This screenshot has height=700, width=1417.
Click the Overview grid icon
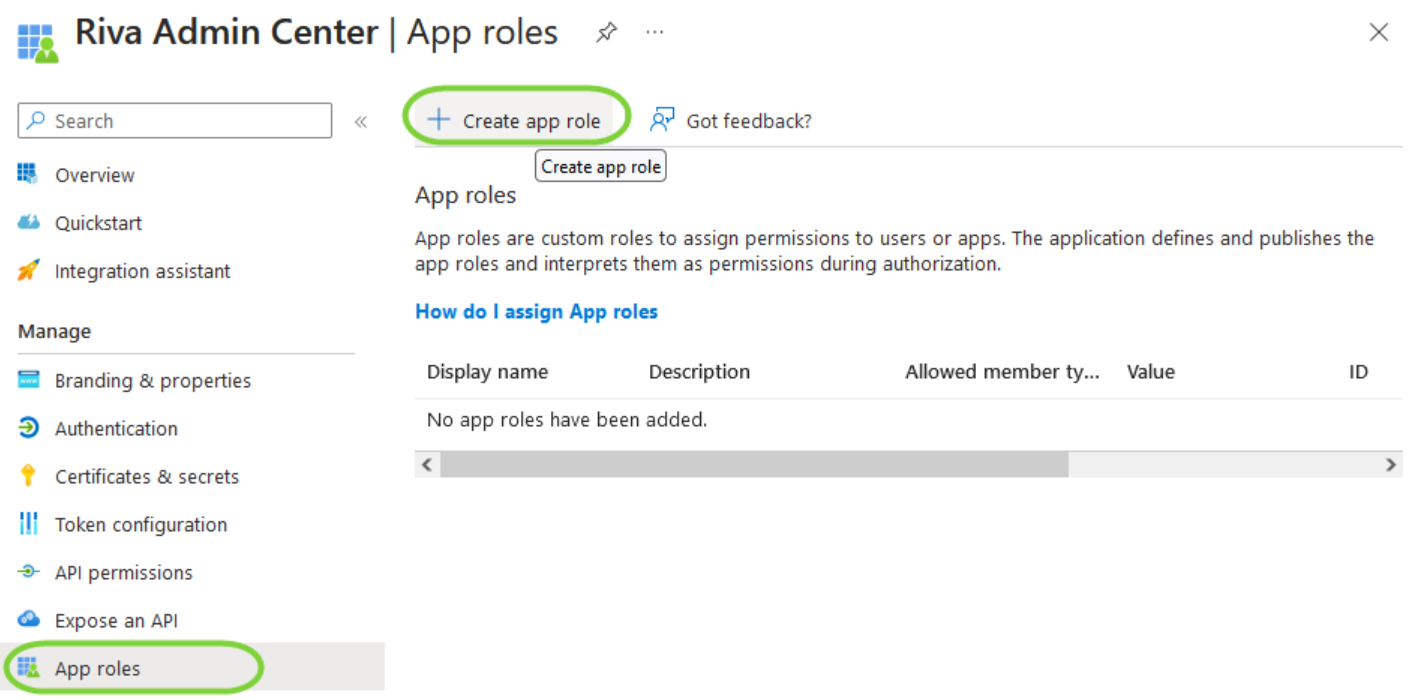28,174
